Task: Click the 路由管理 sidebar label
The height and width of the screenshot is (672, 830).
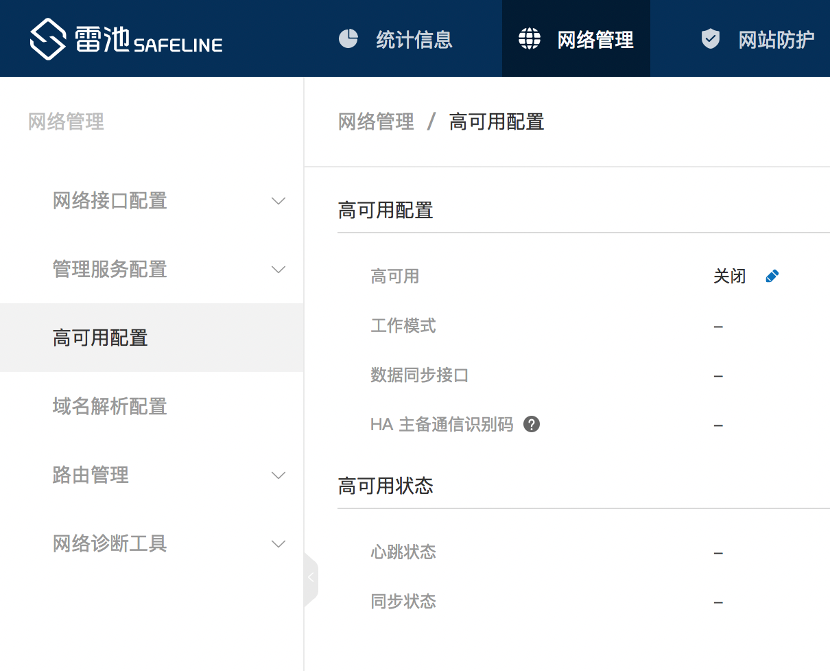Action: pos(91,475)
